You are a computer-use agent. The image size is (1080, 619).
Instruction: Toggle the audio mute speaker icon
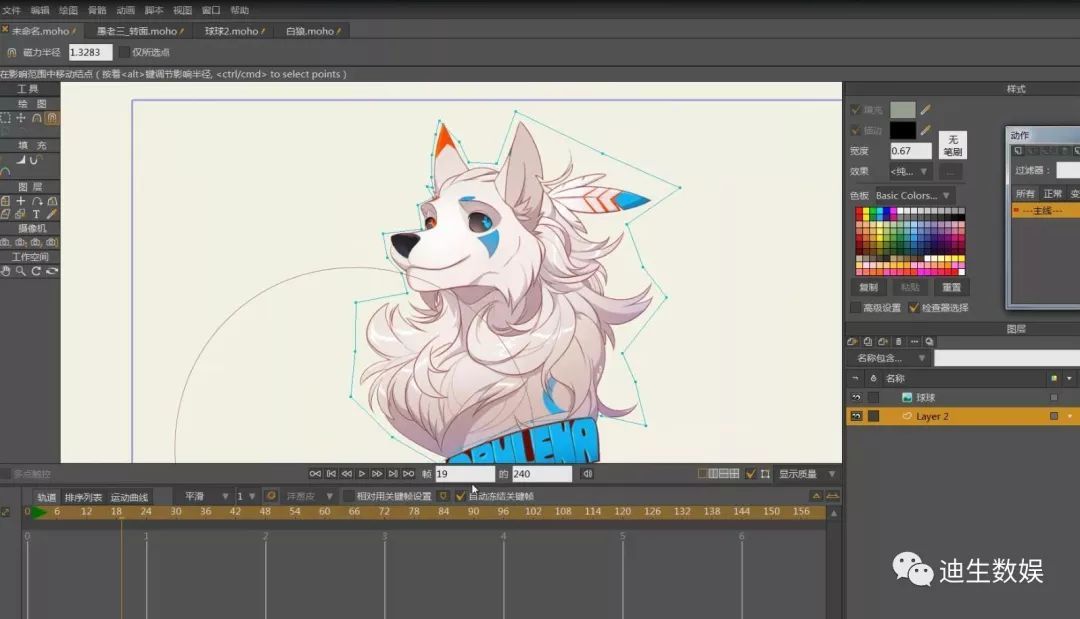point(588,474)
